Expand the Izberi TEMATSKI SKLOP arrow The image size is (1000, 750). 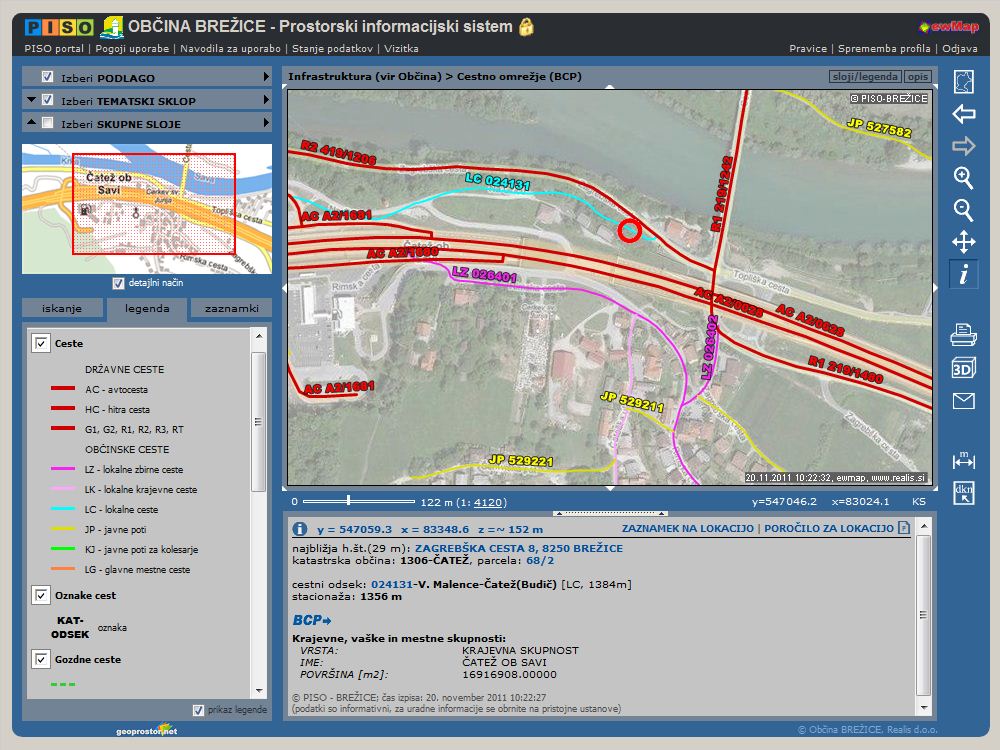tap(266, 100)
